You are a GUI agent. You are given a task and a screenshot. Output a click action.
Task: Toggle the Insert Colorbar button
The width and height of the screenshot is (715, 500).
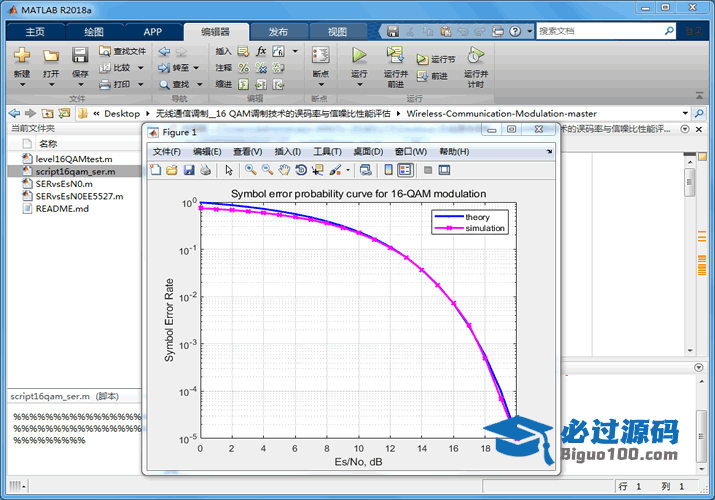pyautogui.click(x=388, y=170)
